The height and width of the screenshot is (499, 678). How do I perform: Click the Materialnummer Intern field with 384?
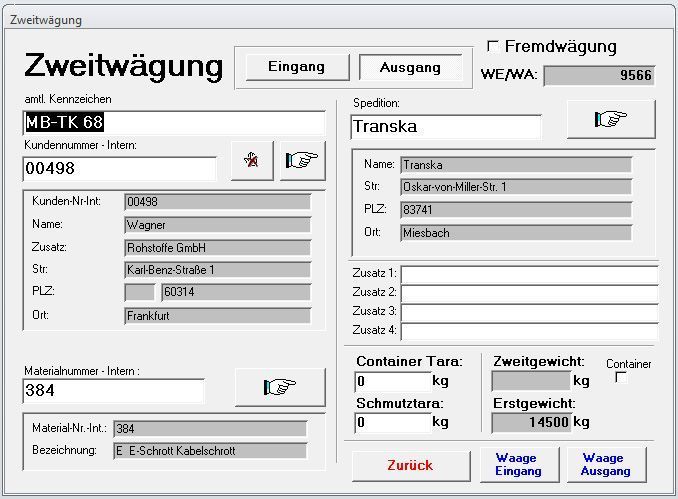click(x=113, y=391)
